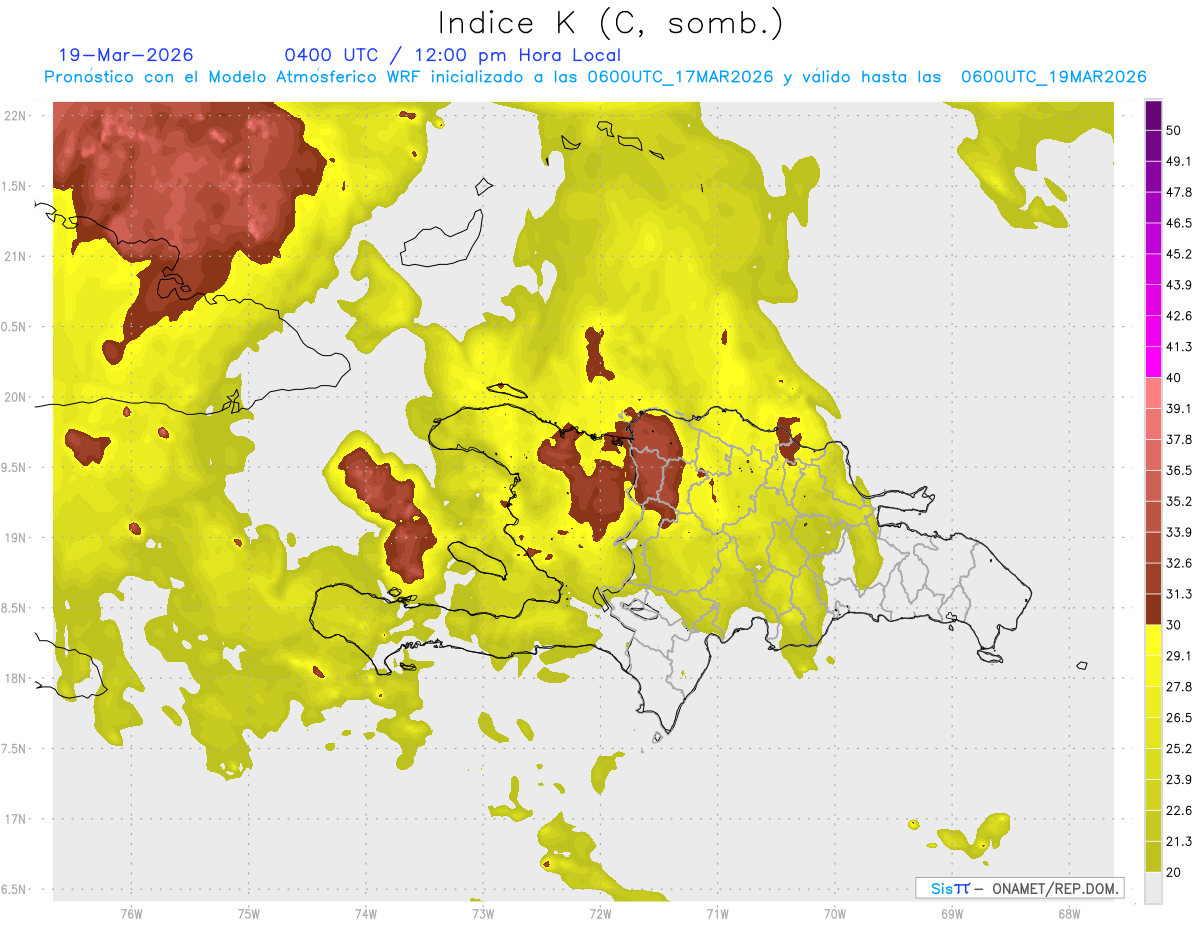Image resolution: width=1200 pixels, height=927 pixels.
Task: Click the colorbar value "29.1"
Action: pos(1179,656)
